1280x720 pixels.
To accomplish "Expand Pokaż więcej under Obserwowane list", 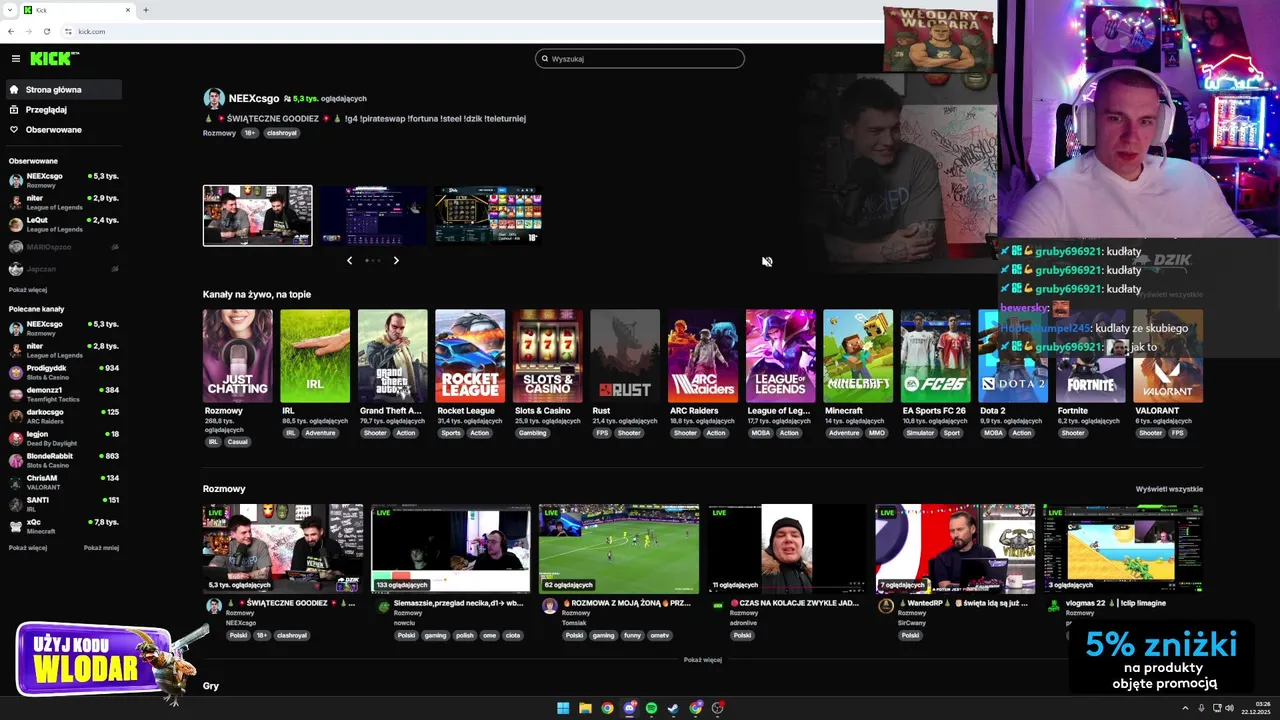I will (28, 290).
